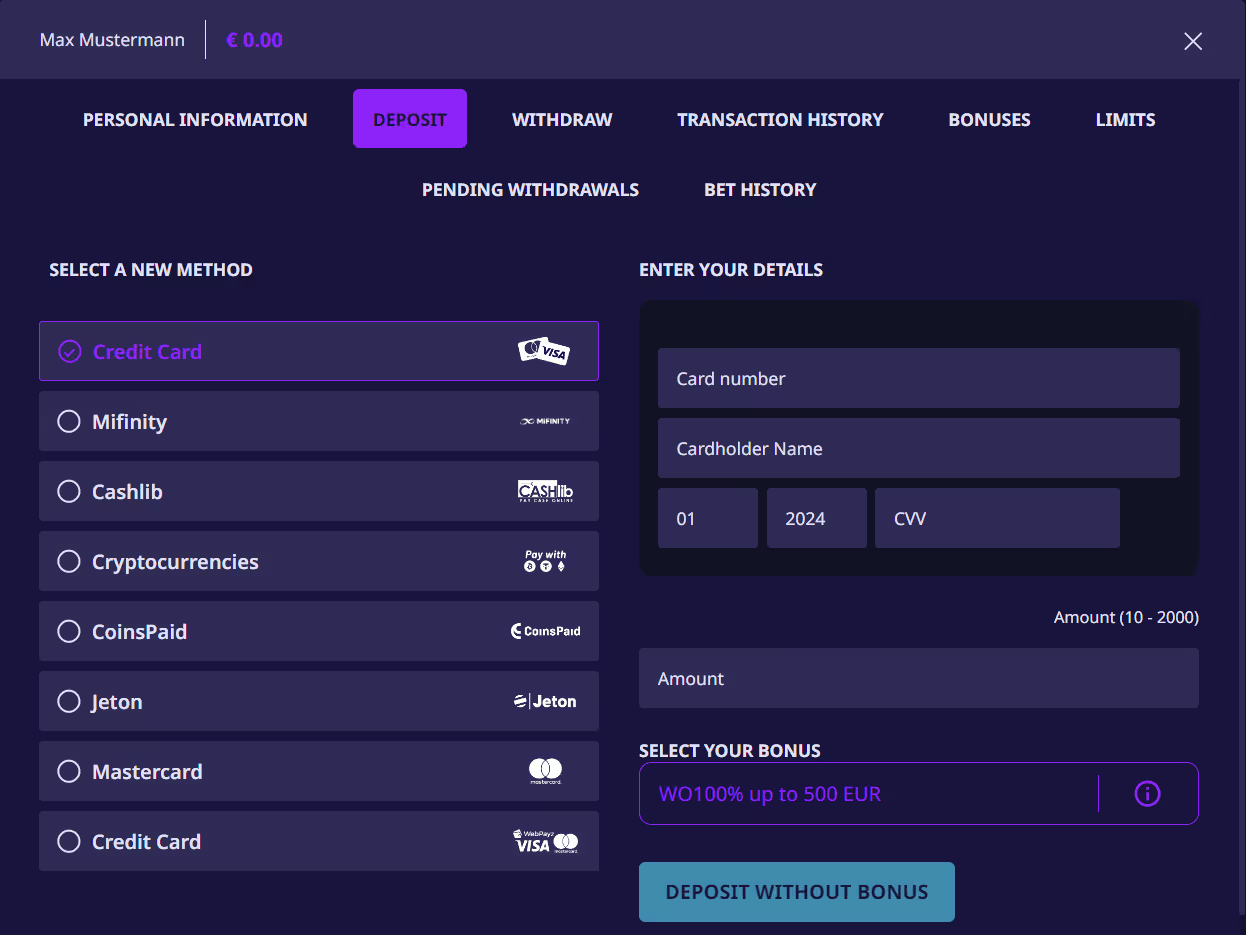Image resolution: width=1246 pixels, height=935 pixels.
Task: Click the CoinsPaid logo icon
Action: pos(545,631)
